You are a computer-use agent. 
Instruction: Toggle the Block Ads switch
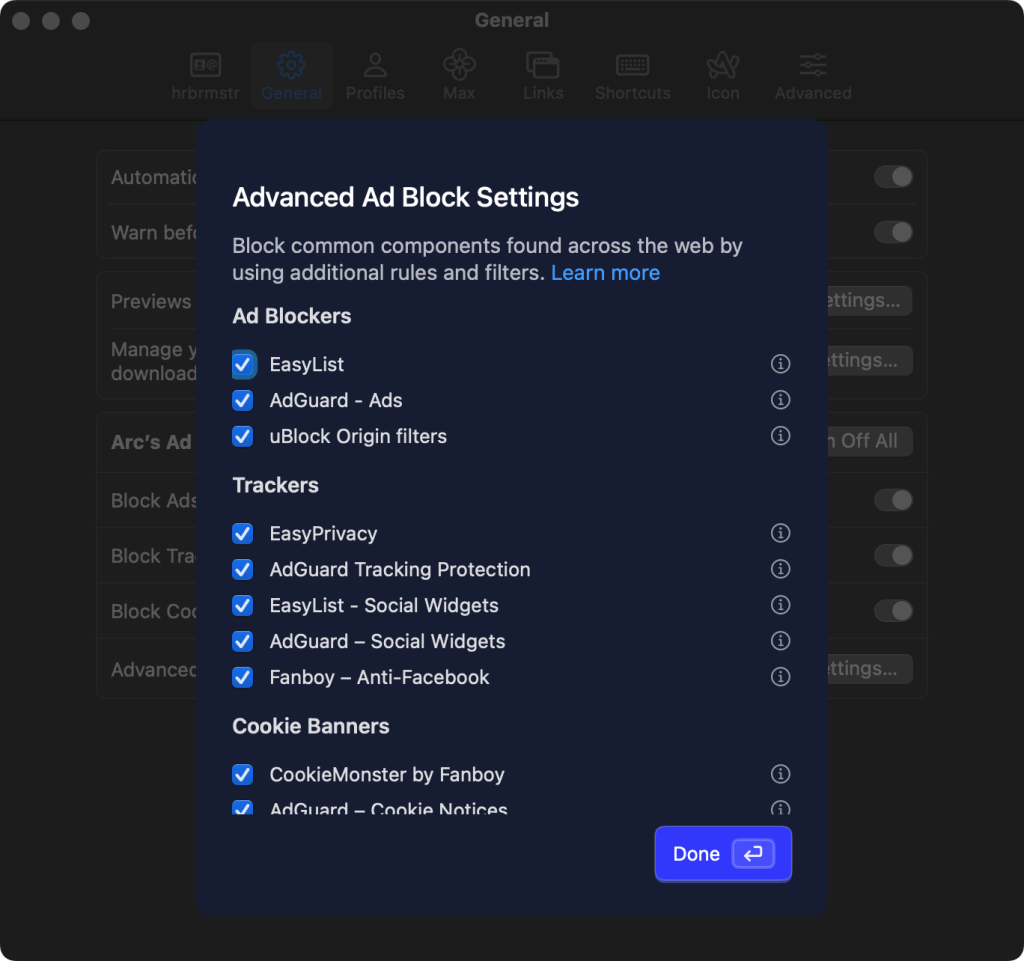point(892,500)
